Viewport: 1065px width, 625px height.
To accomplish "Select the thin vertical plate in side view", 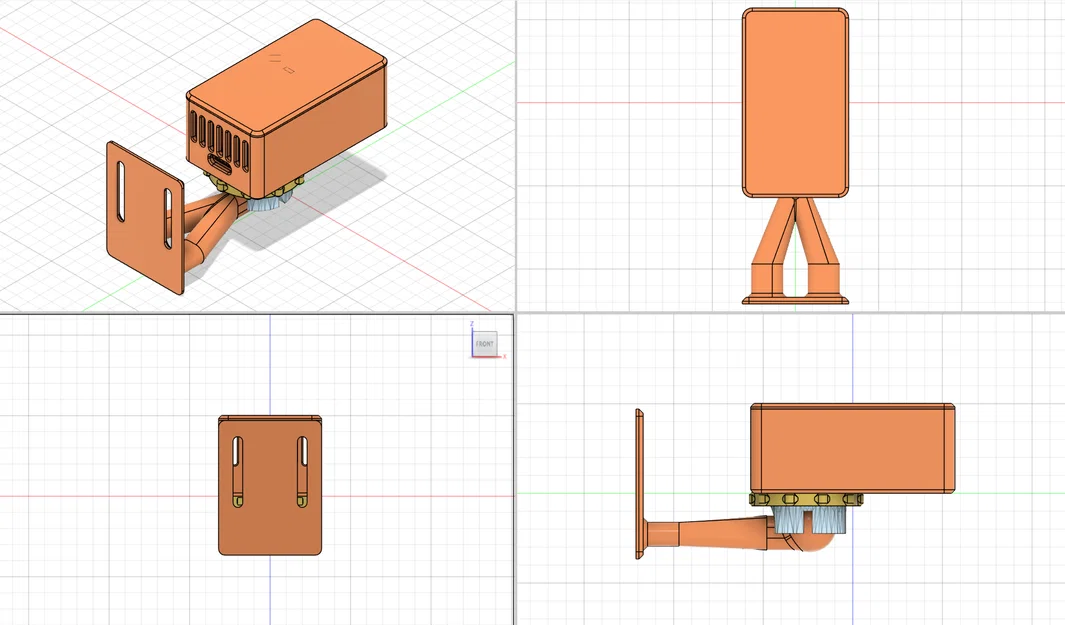I will [639, 484].
